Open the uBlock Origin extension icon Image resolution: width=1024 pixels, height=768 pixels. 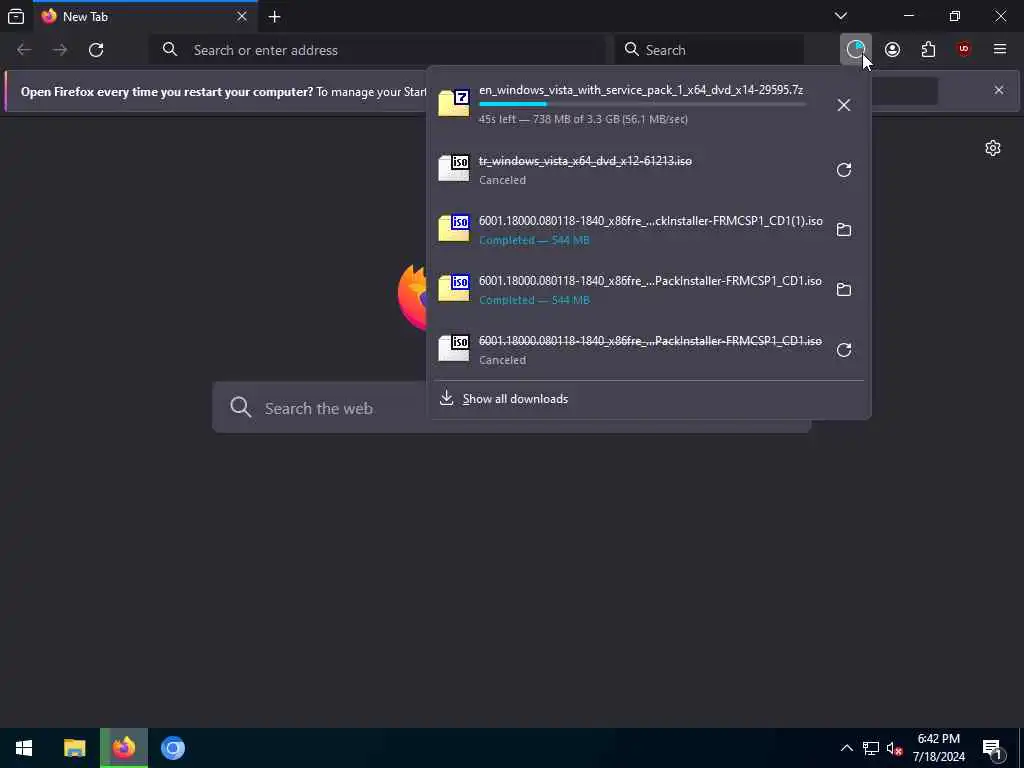(964, 50)
